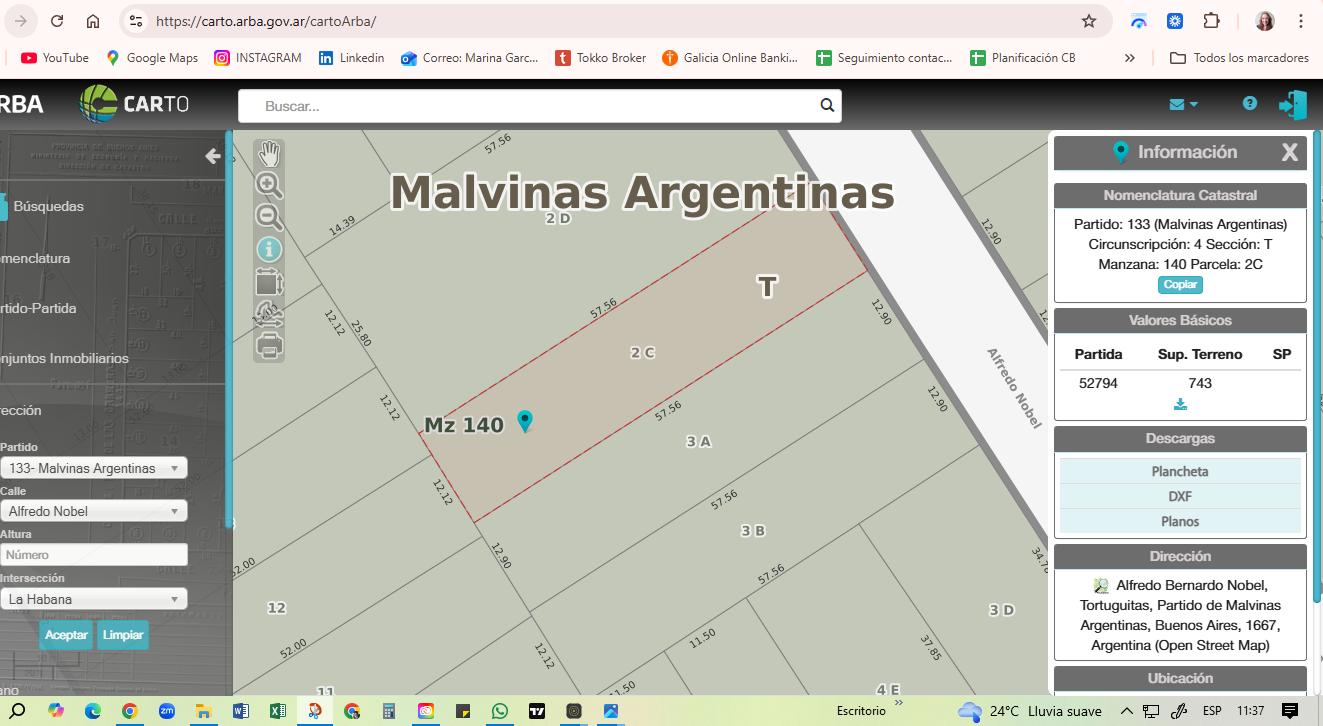Viewport: 1323px width, 726px height.
Task: Click the Altura number input field
Action: pyautogui.click(x=94, y=555)
